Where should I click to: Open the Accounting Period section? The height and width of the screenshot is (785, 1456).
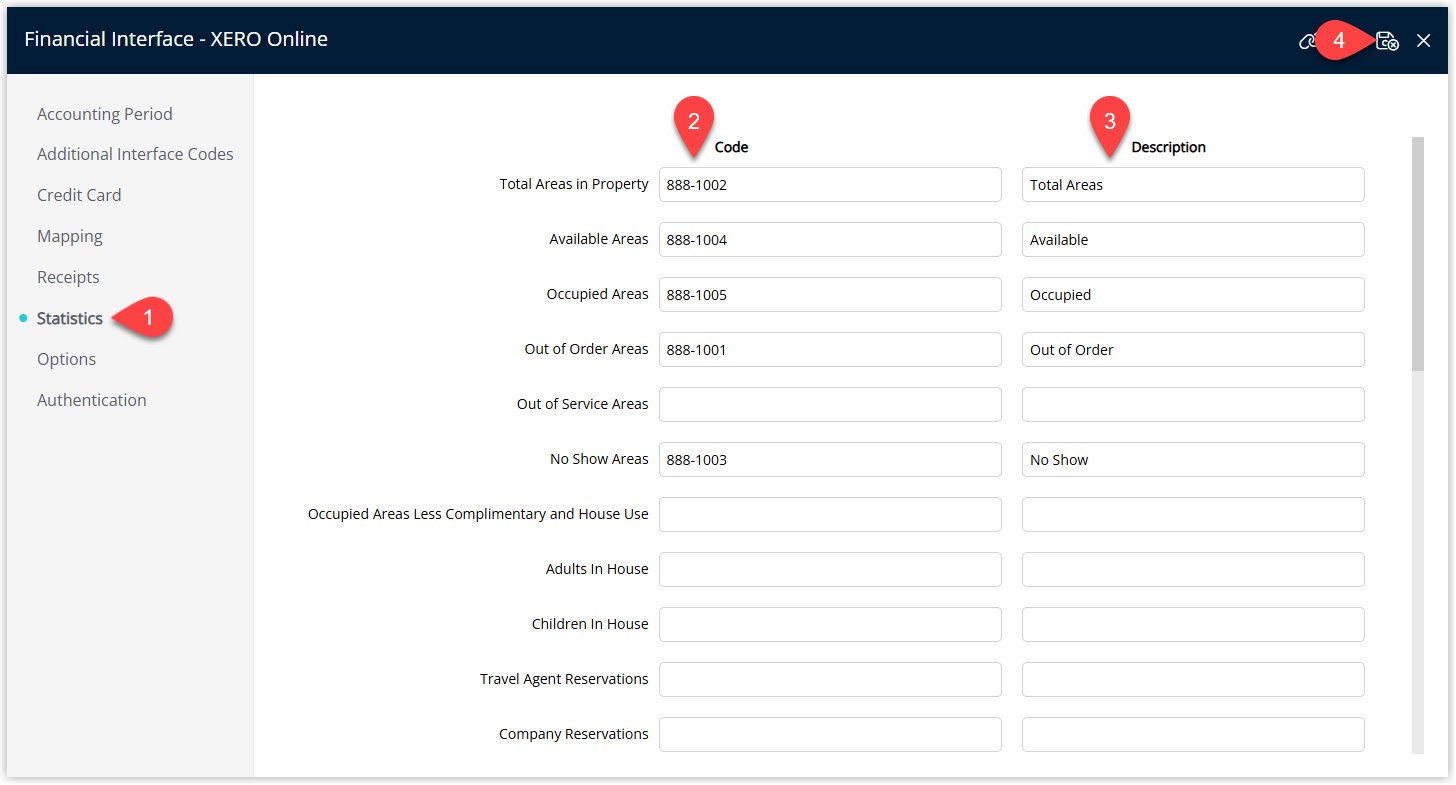click(105, 114)
